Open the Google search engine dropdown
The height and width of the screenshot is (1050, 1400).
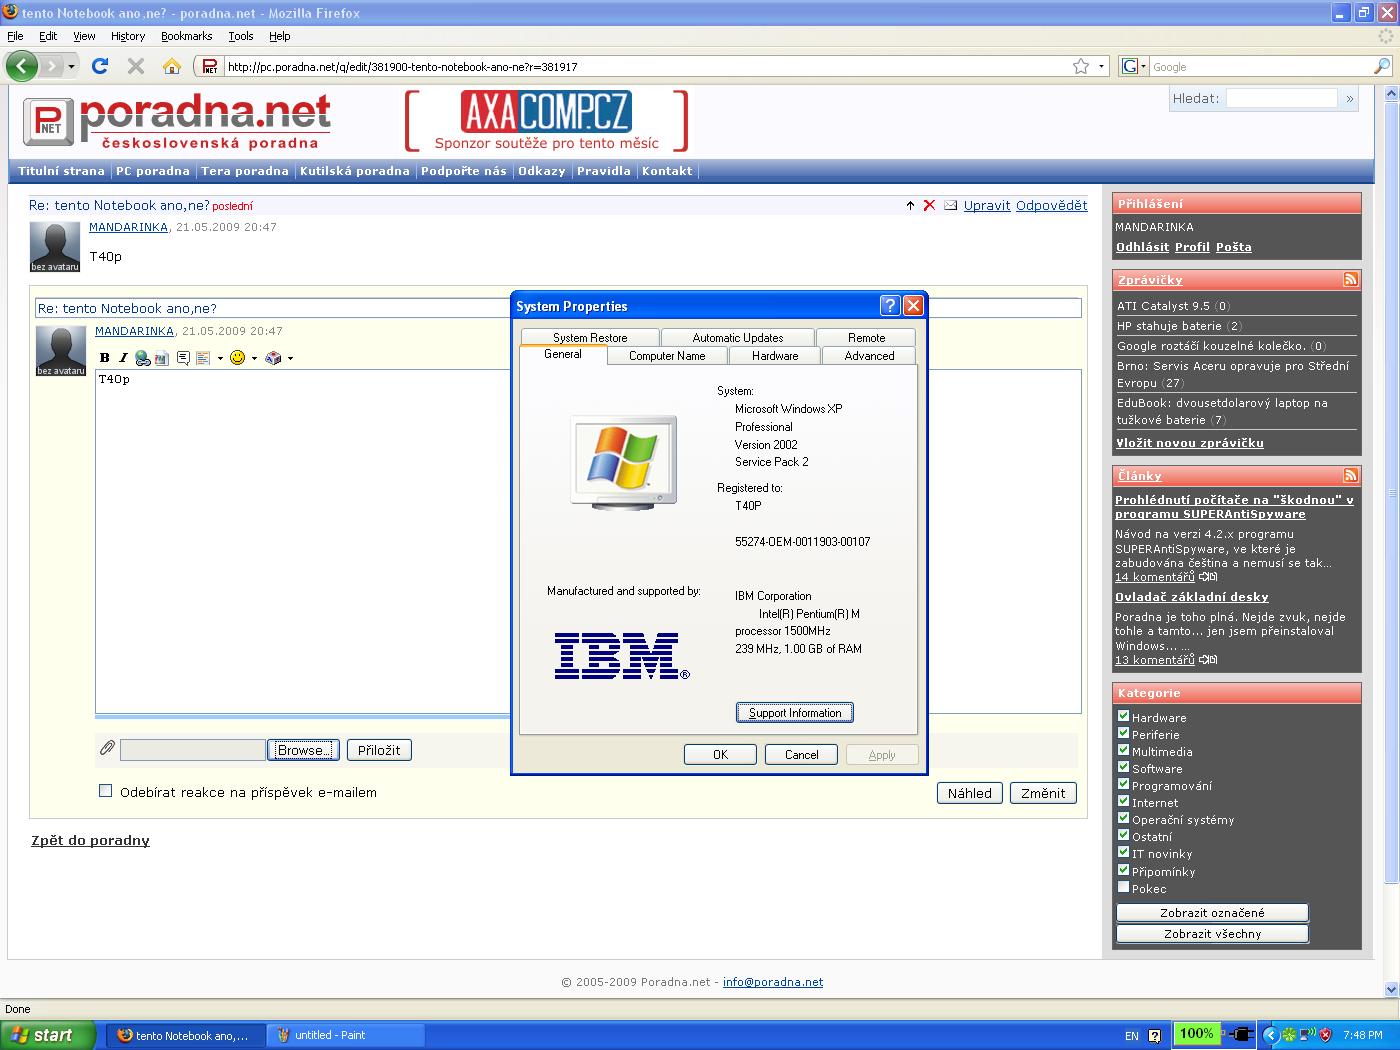tap(1133, 66)
